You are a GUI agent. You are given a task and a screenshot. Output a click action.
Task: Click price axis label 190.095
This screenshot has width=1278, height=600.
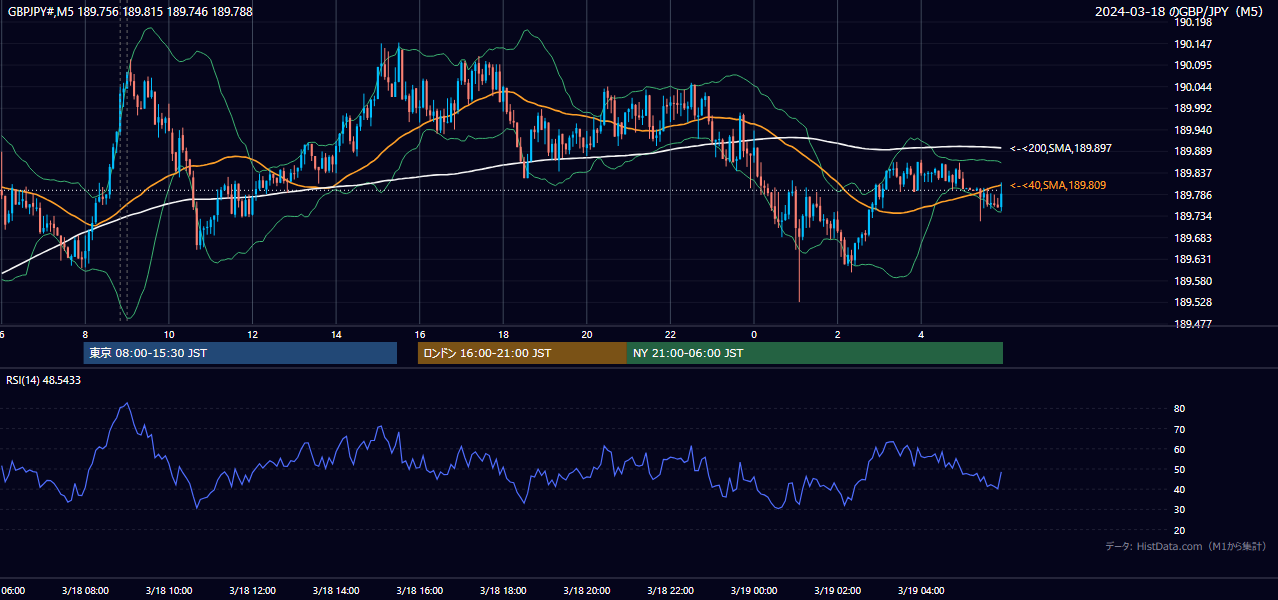coord(1194,65)
